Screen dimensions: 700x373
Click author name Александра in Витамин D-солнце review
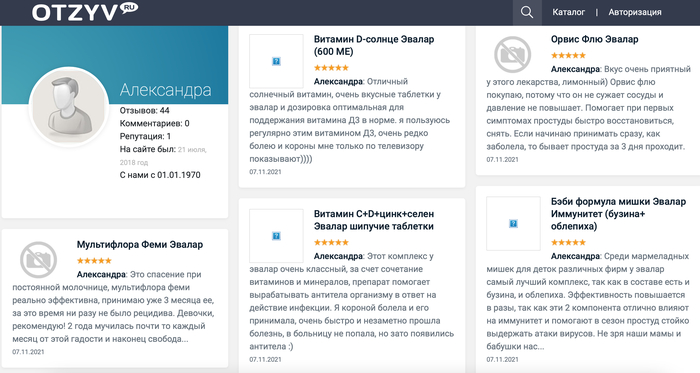pyautogui.click(x=338, y=82)
